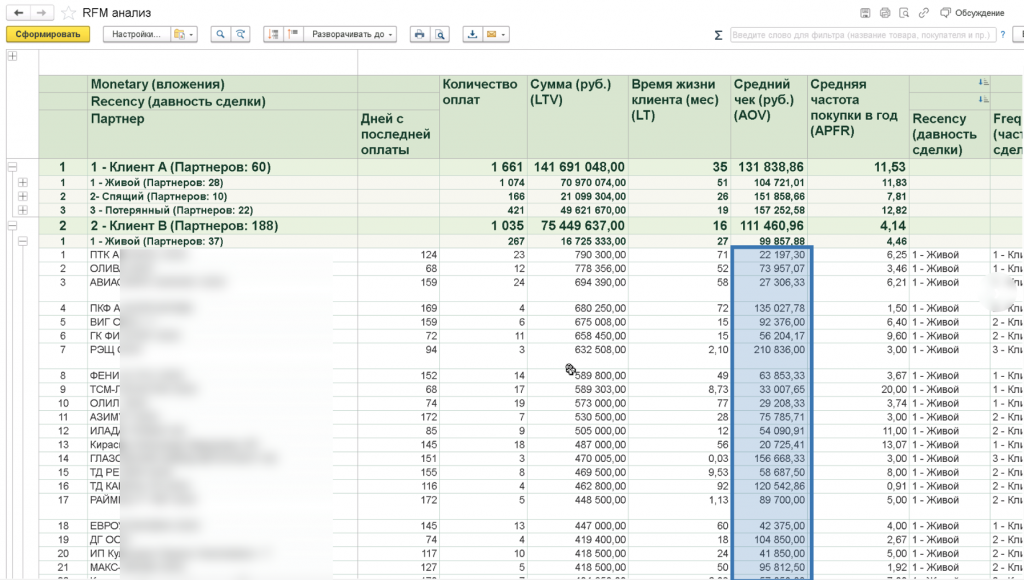Open the dropdown arrow next to the envelope
This screenshot has height=580, width=1024.
[x=504, y=34]
